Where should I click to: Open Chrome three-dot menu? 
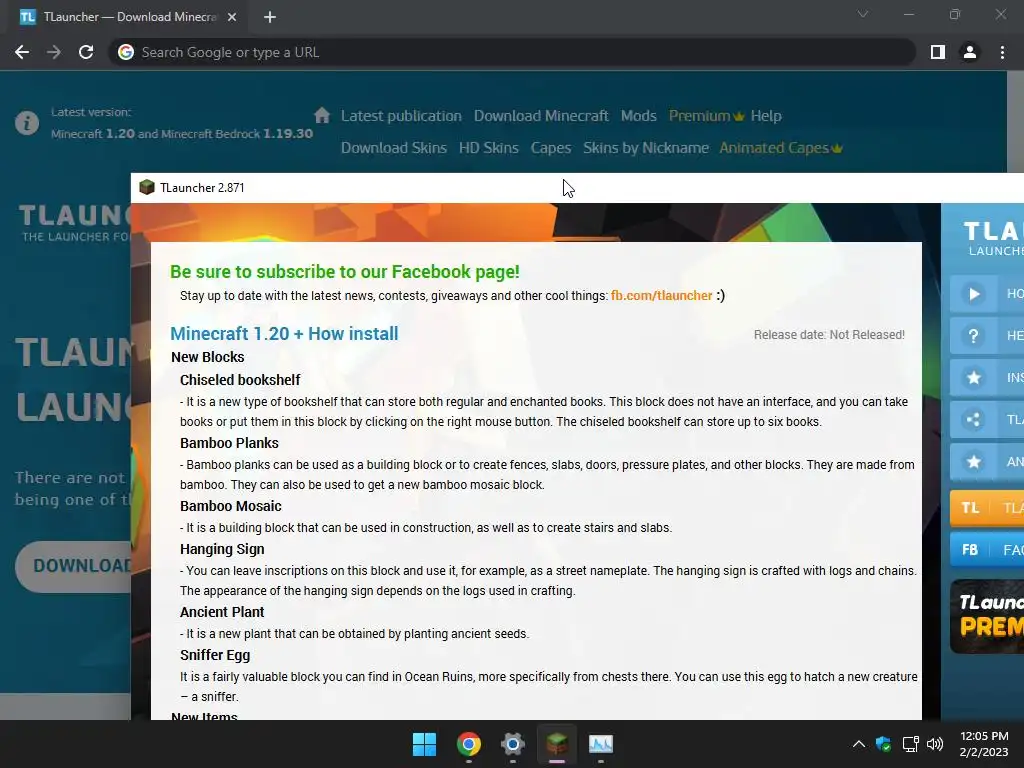point(1002,52)
